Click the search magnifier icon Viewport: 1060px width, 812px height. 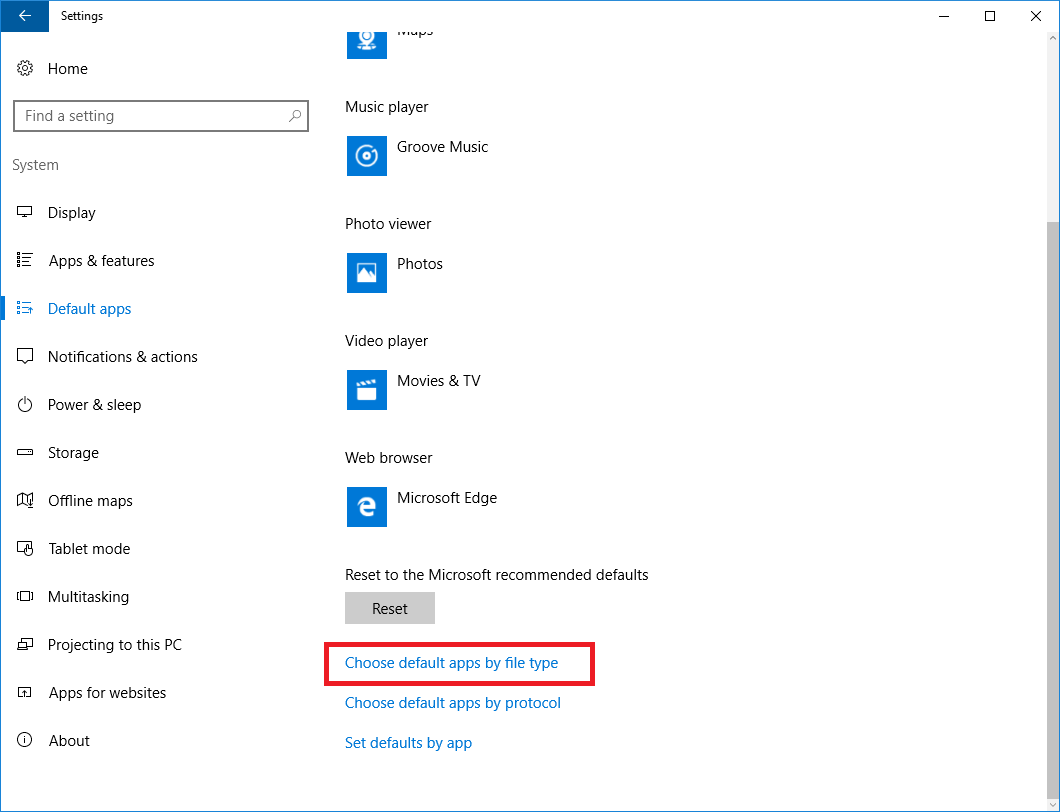point(295,116)
